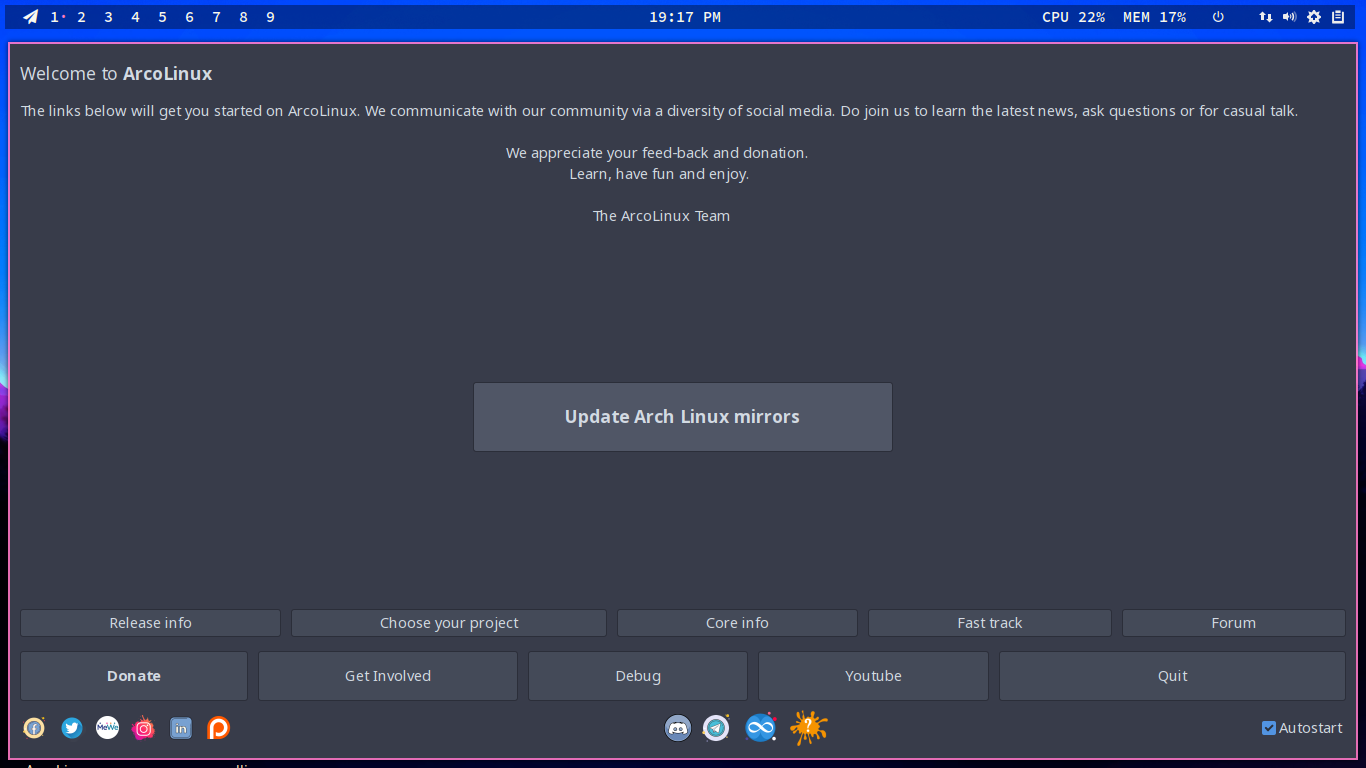Open the Youtube button
This screenshot has width=1366, height=768.
[873, 676]
